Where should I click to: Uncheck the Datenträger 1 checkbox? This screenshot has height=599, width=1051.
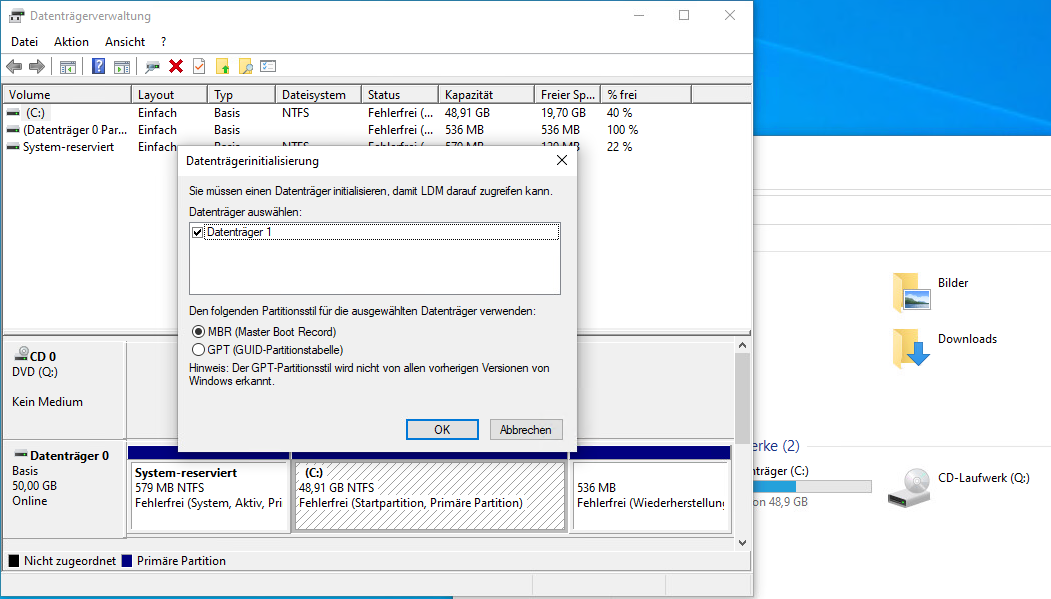click(x=196, y=231)
